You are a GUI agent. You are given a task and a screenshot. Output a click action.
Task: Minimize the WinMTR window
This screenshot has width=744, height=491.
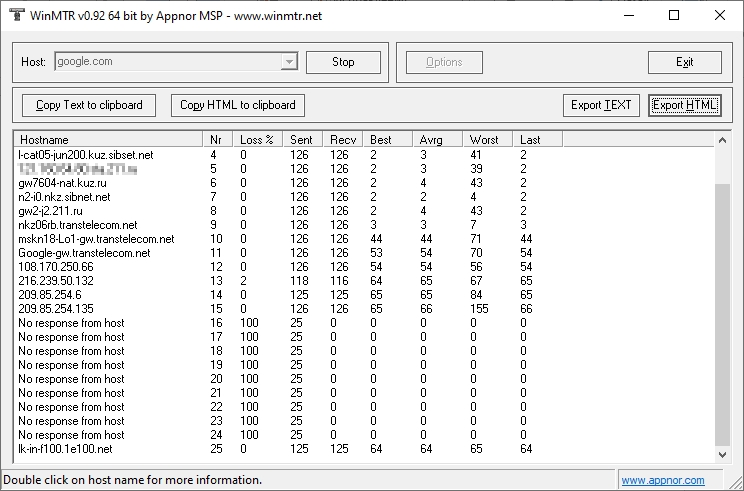tap(629, 15)
